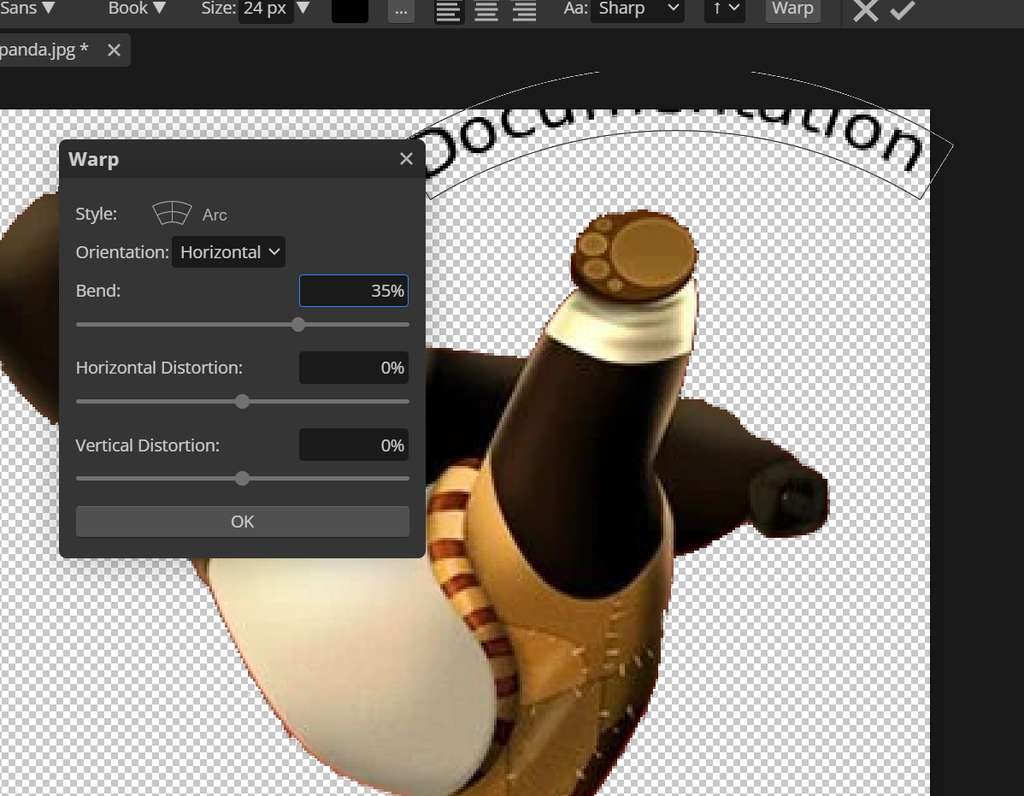The height and width of the screenshot is (796, 1024).
Task: Confirm text editing with checkmark icon
Action: coord(903,10)
